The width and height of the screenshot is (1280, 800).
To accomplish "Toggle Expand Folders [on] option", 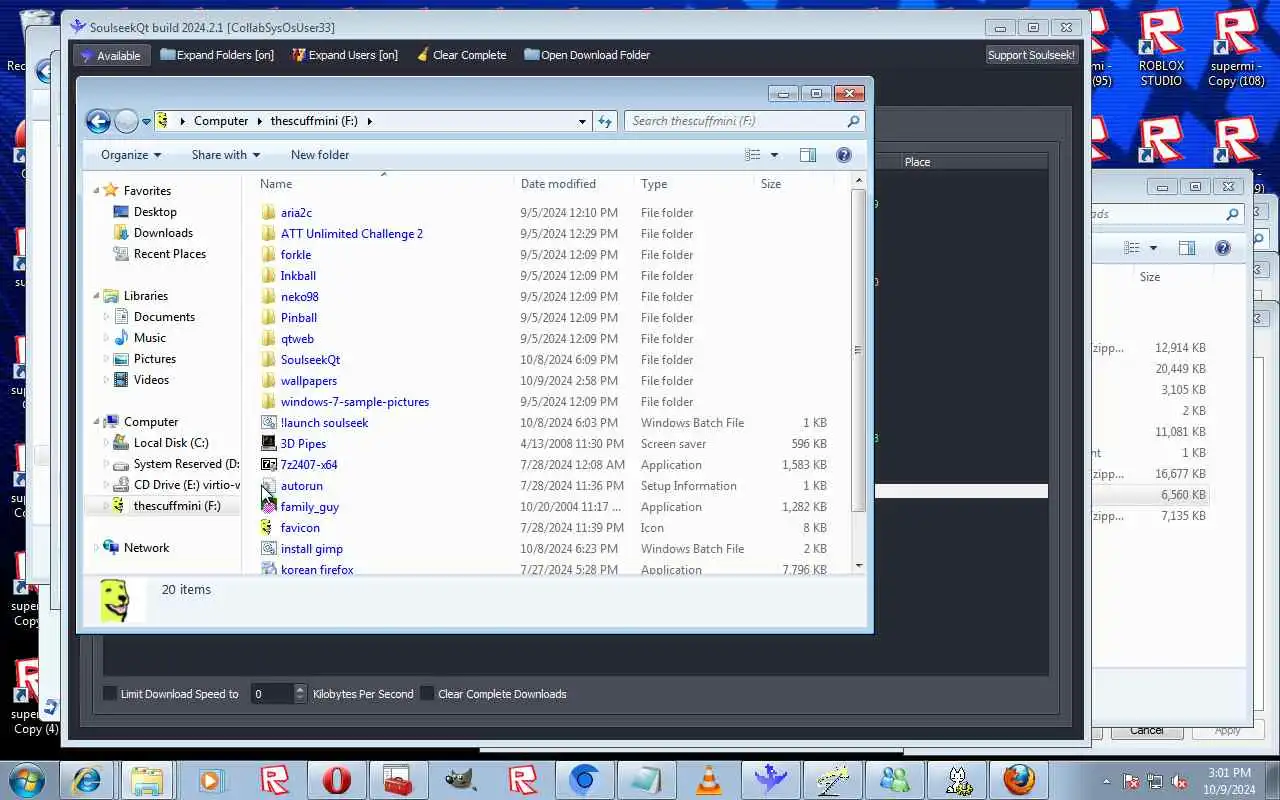I will [x=216, y=55].
